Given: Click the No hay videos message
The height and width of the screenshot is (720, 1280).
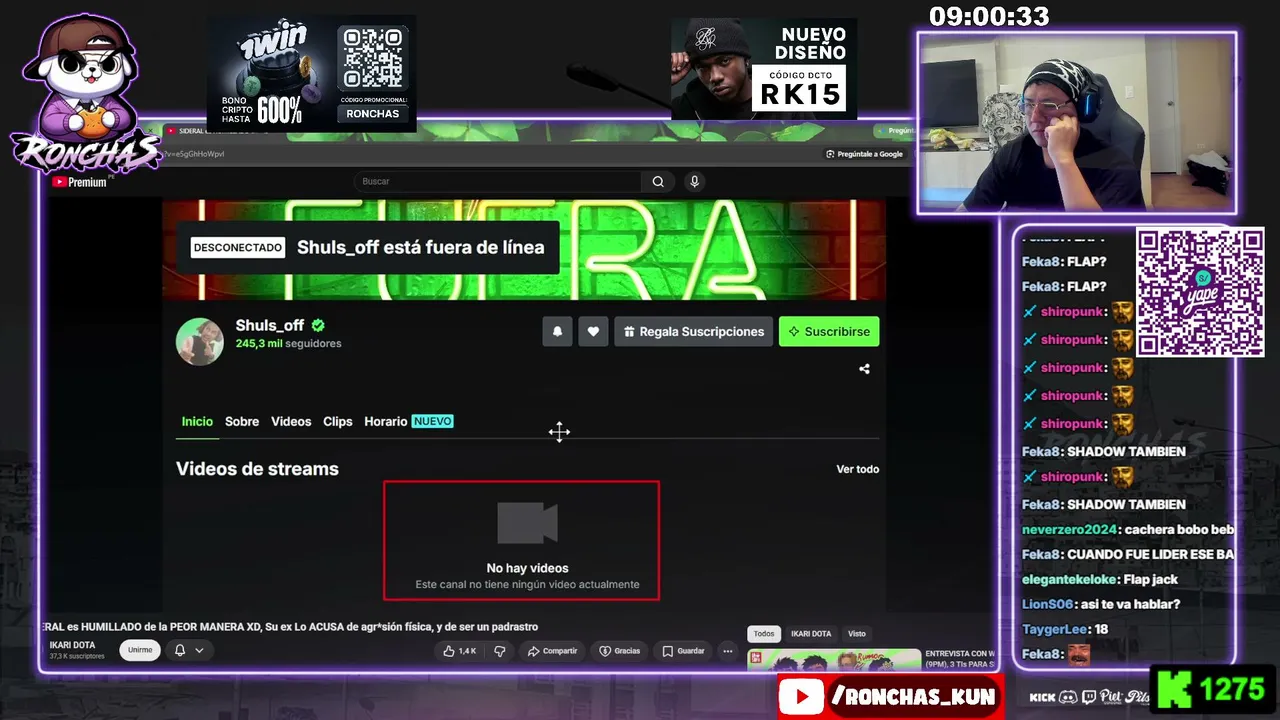Looking at the screenshot, I should coord(527,568).
